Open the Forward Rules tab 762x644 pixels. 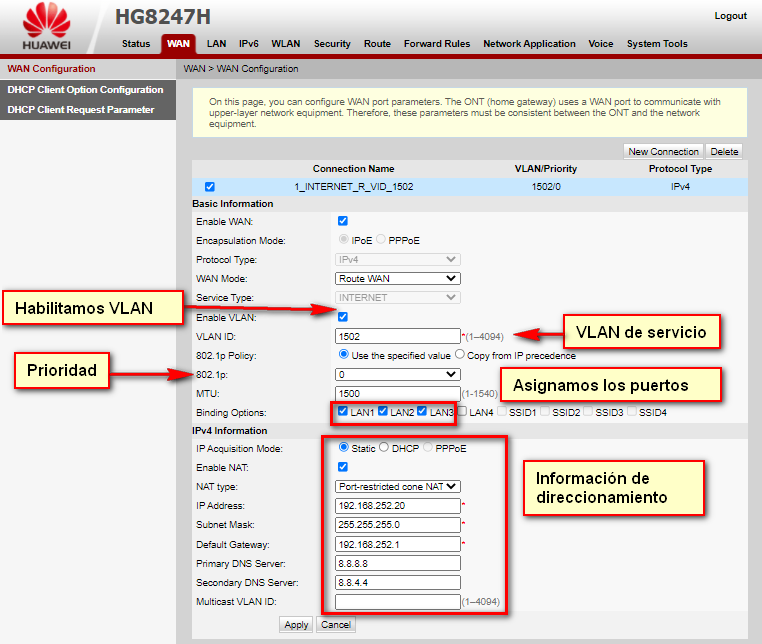(437, 44)
